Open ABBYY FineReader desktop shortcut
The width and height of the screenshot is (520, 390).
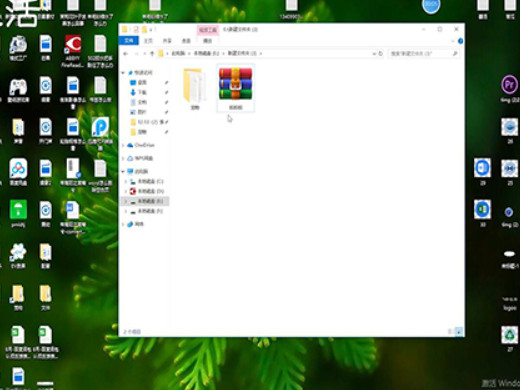(73, 51)
